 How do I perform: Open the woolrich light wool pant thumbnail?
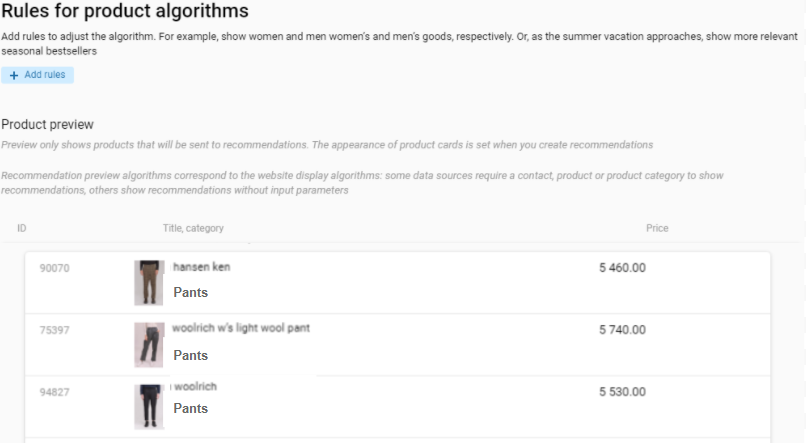point(149,345)
